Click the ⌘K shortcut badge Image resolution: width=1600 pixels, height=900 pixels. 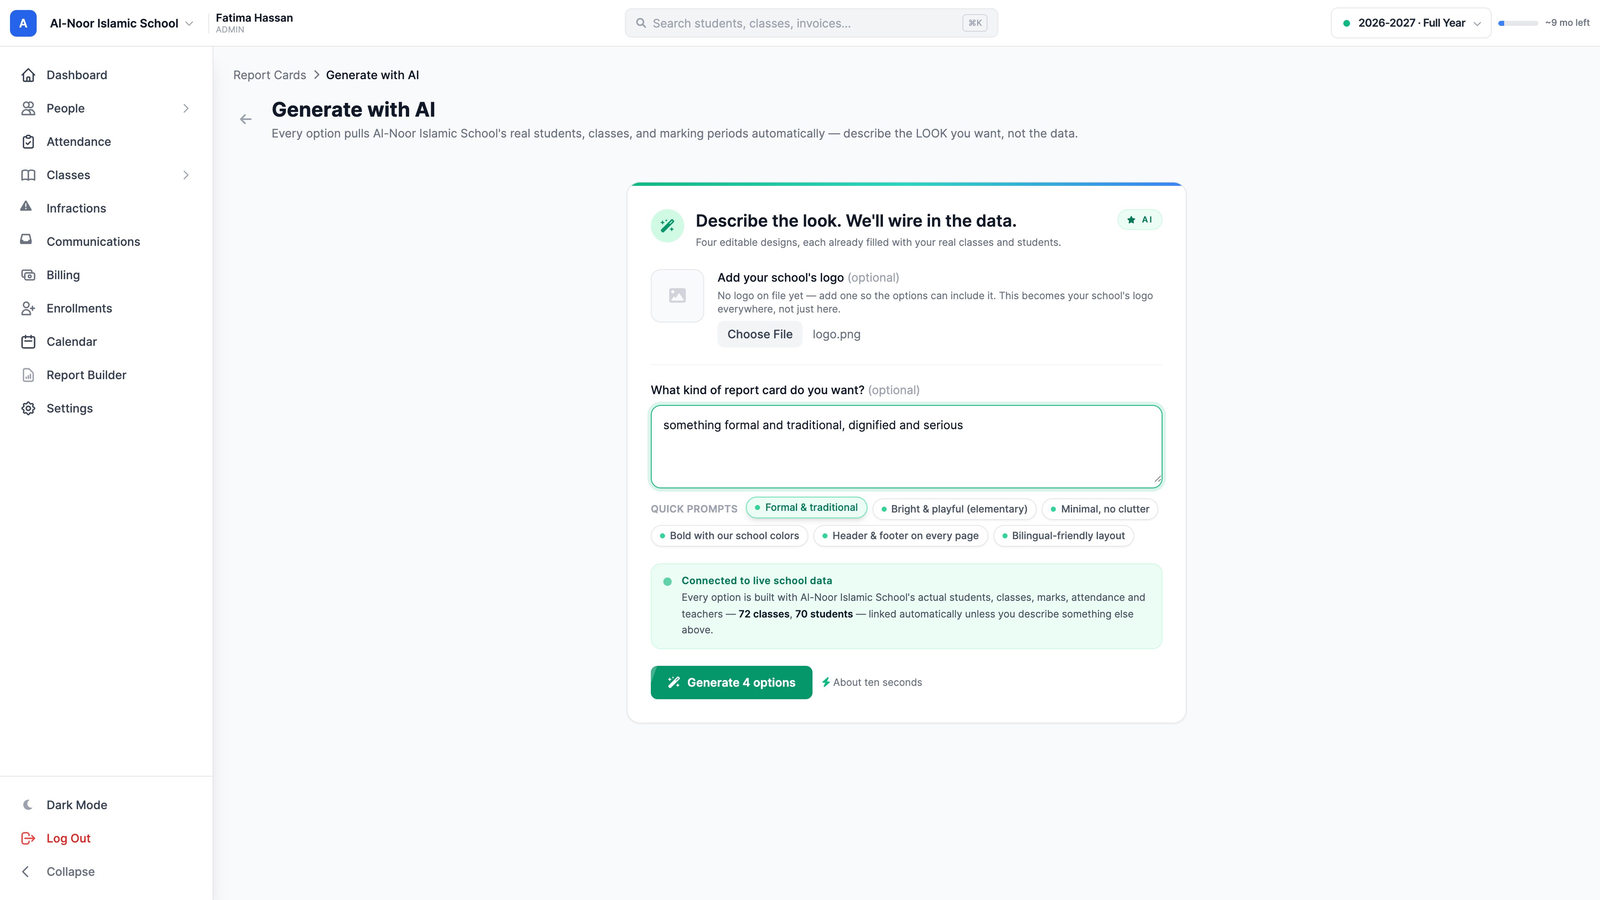pos(975,23)
